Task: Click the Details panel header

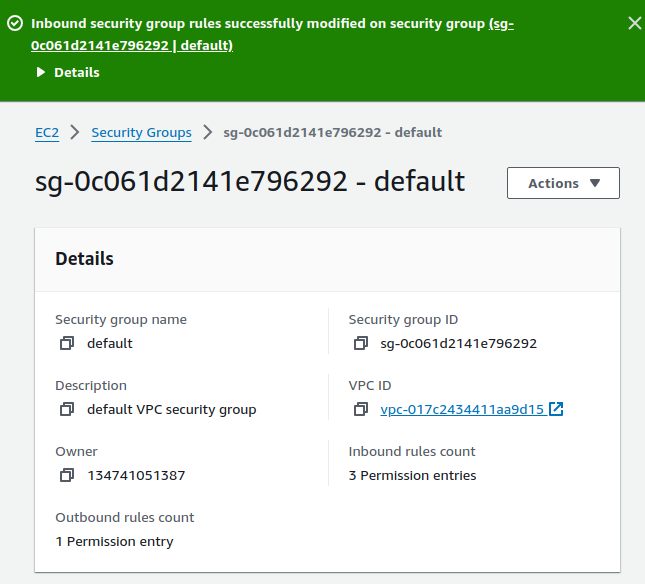Action: point(85,259)
